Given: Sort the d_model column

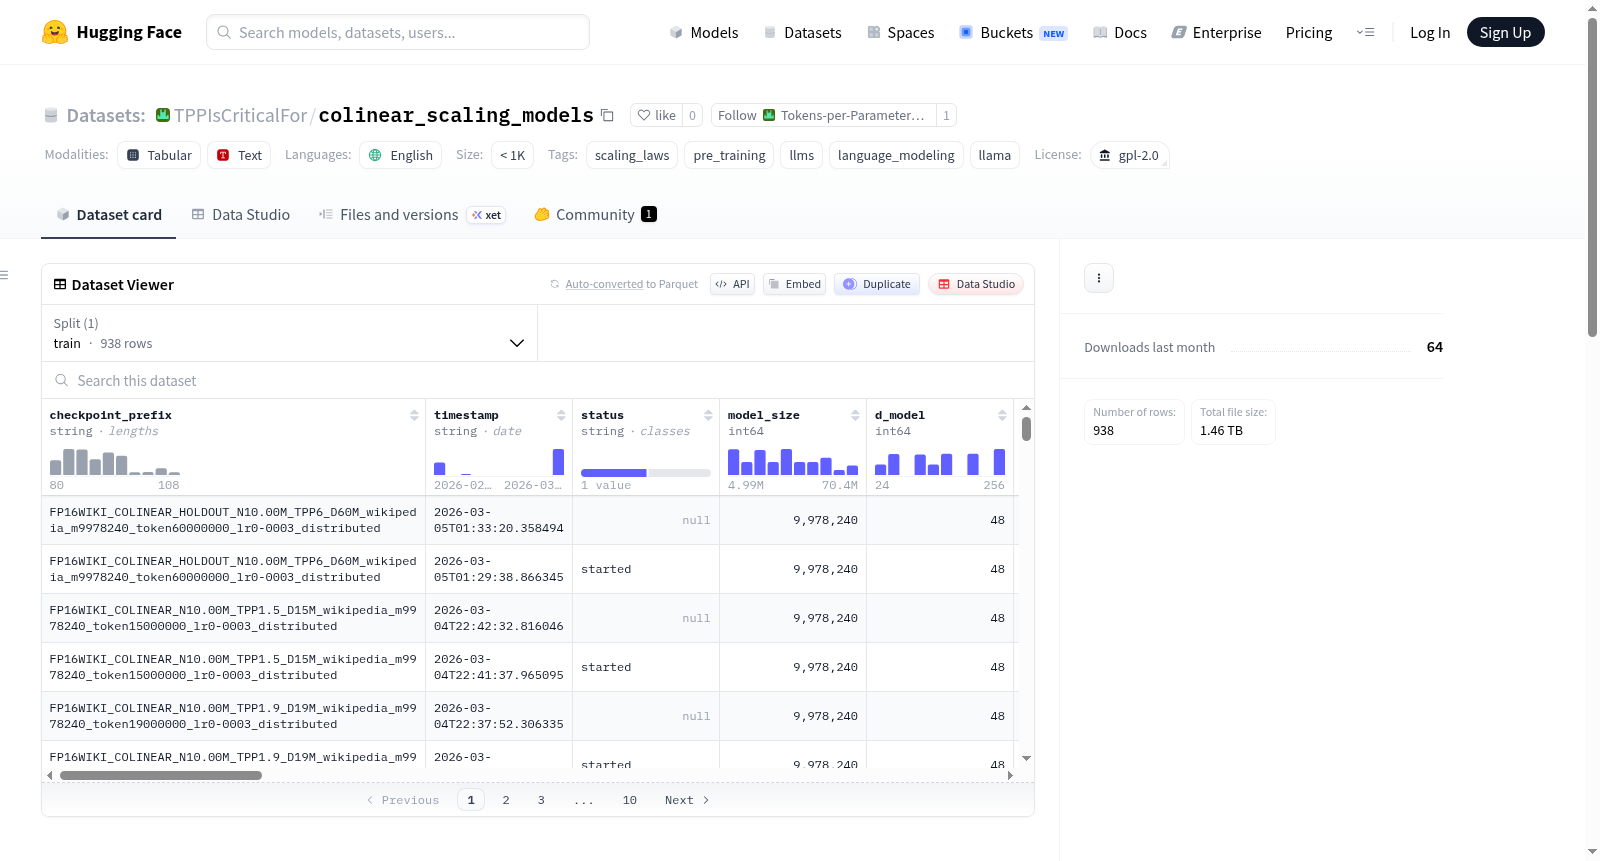Looking at the screenshot, I should tap(1002, 415).
